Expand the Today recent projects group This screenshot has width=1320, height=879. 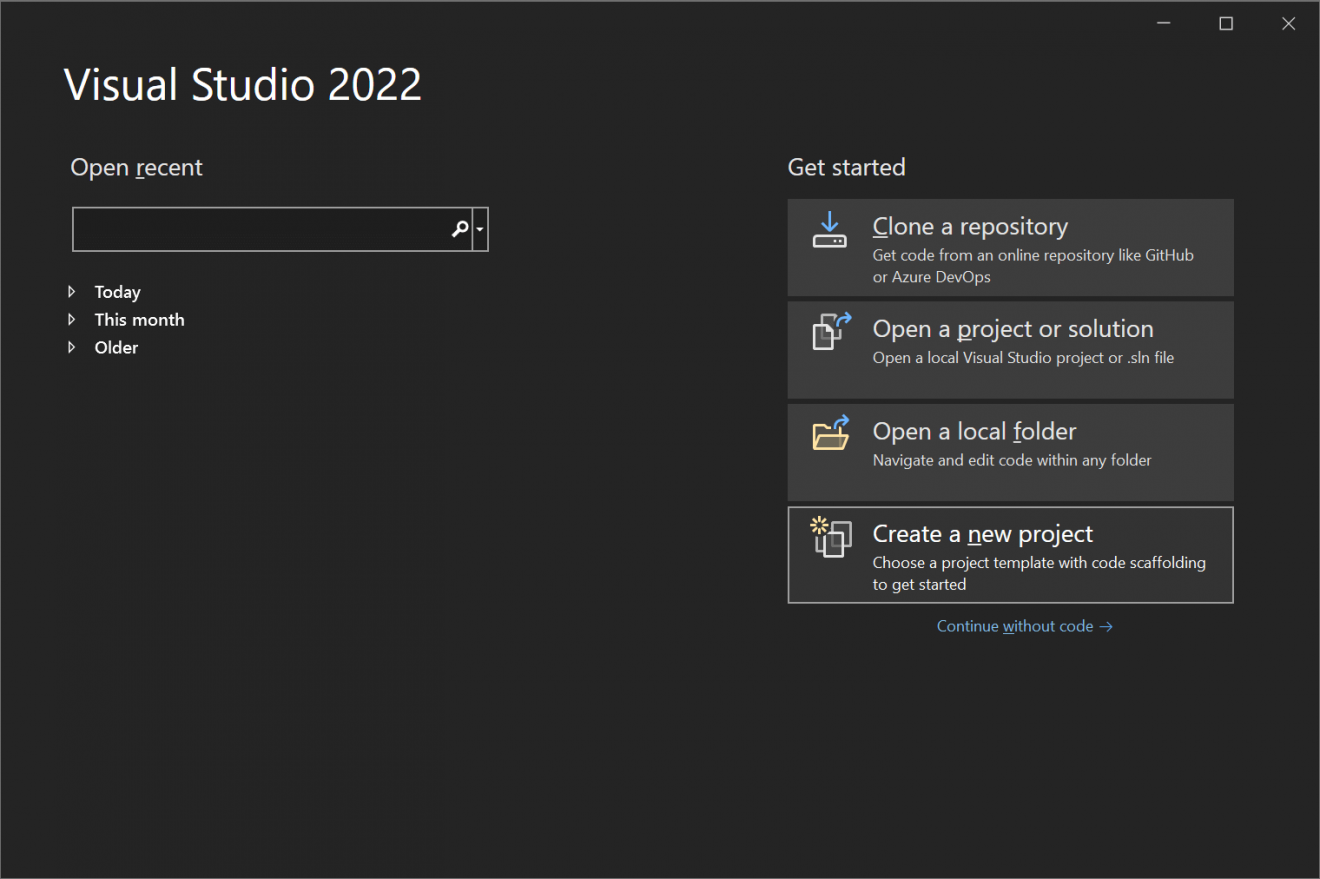(x=117, y=291)
